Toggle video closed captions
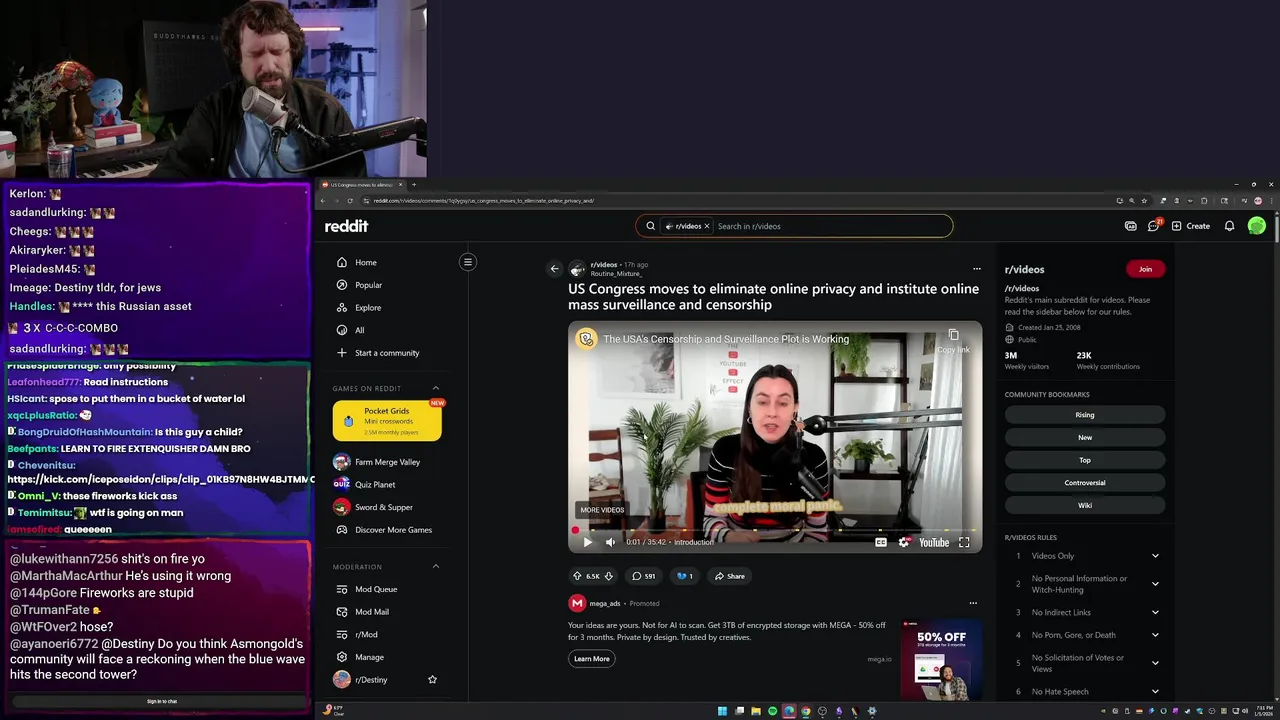 coord(881,542)
